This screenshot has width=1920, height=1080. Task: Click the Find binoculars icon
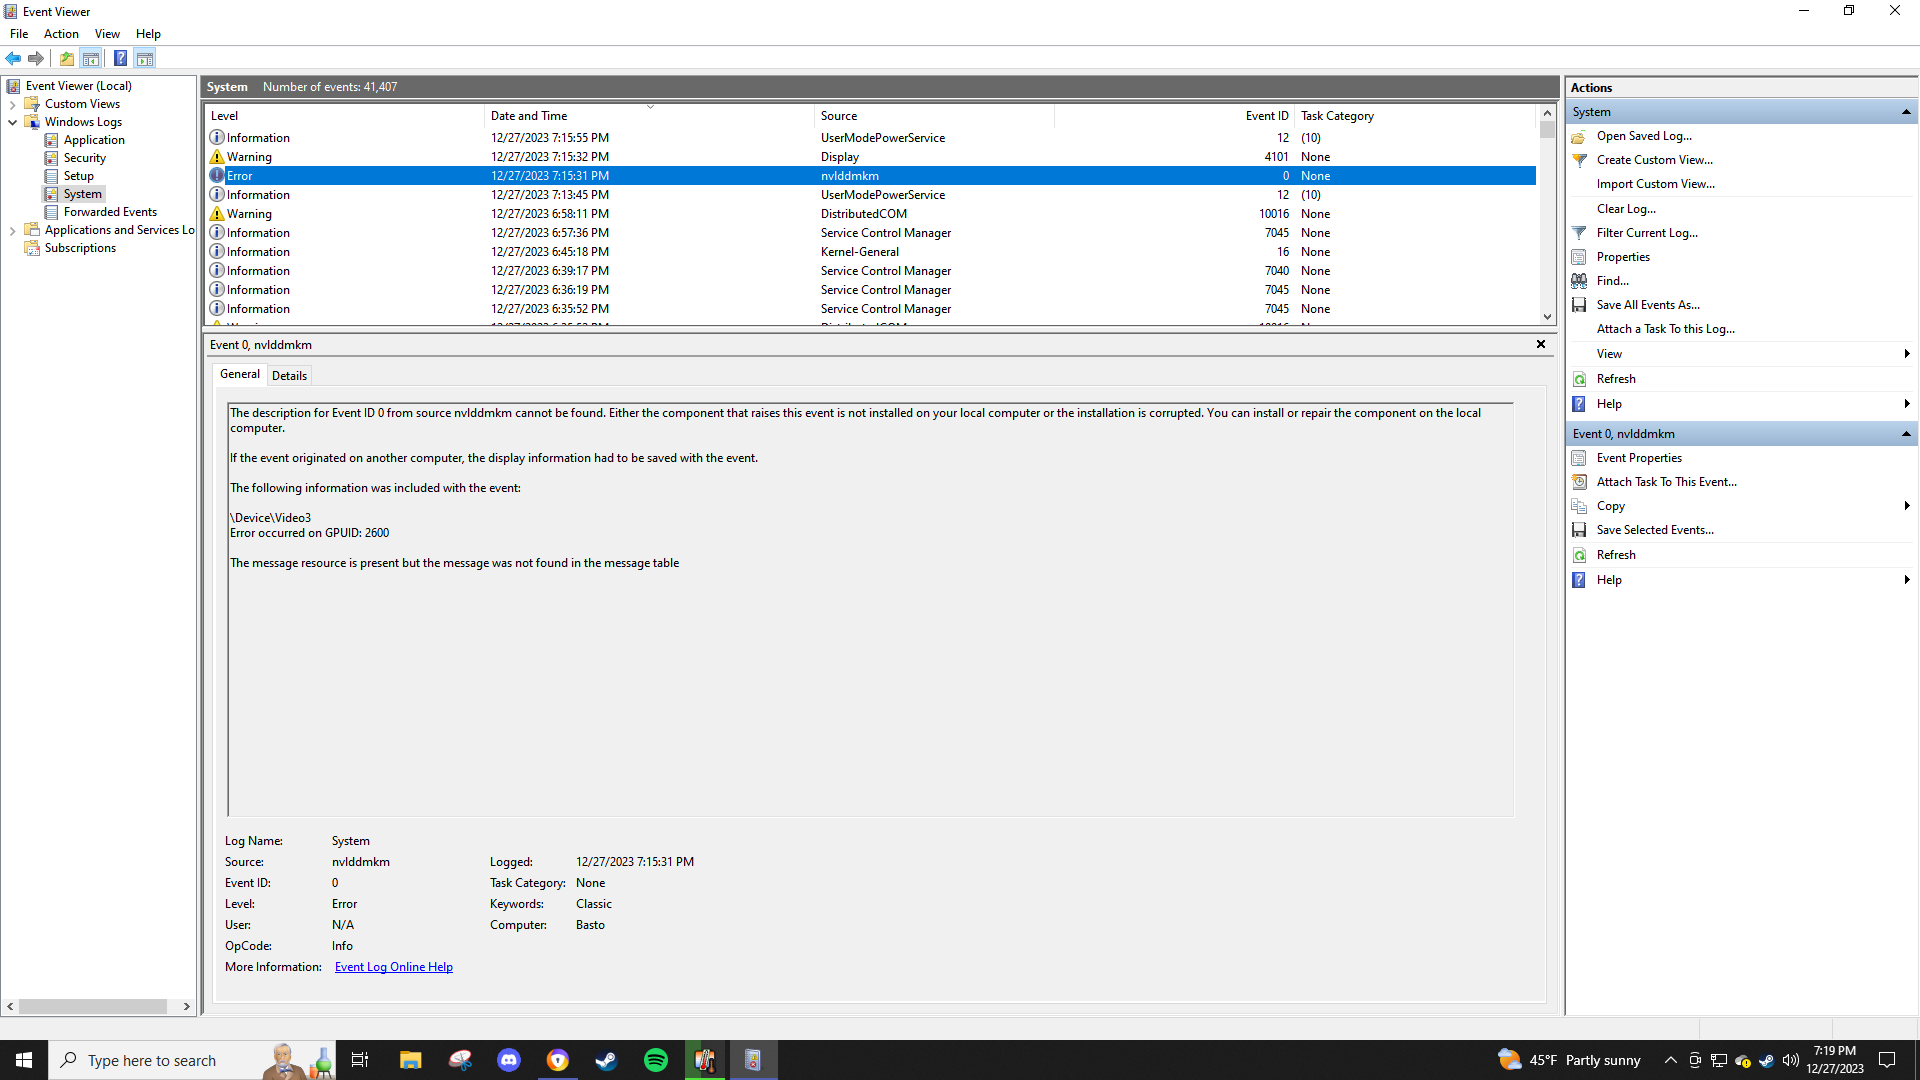pyautogui.click(x=1579, y=281)
